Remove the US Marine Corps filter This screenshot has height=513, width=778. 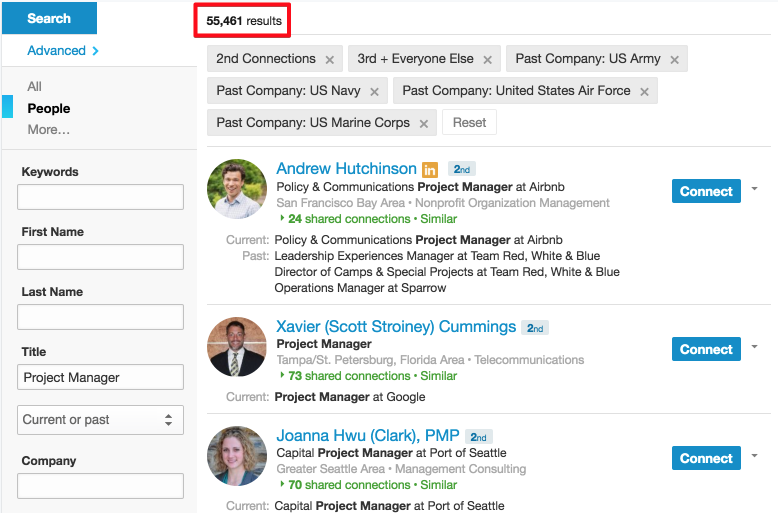pyautogui.click(x=424, y=124)
